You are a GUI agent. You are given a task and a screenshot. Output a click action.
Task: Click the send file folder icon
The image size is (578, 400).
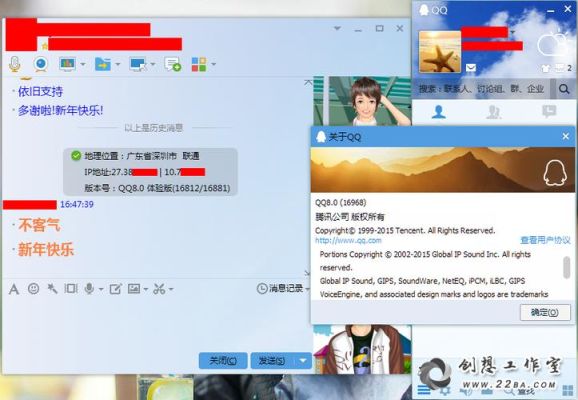(x=103, y=64)
